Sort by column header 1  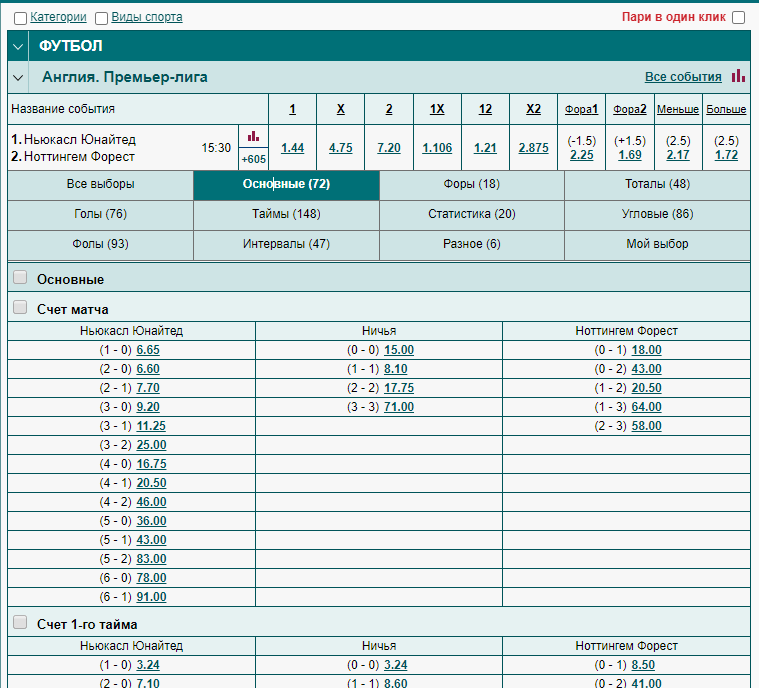pos(292,109)
